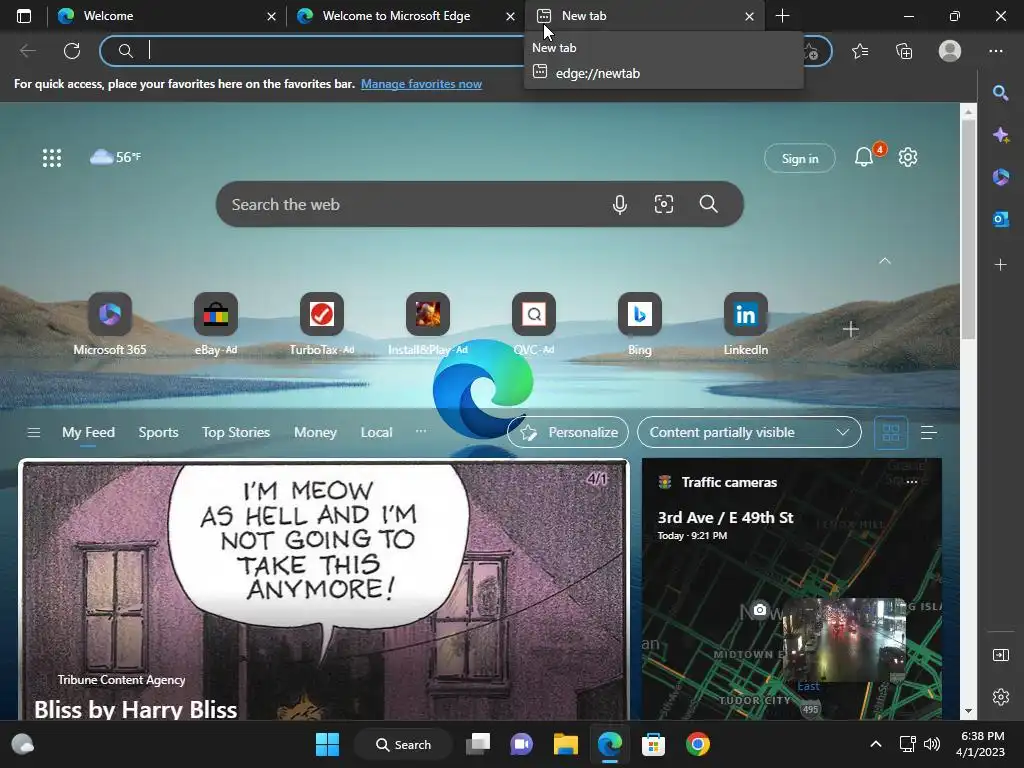Image resolution: width=1024 pixels, height=768 pixels.
Task: Click the hide sidebar icon
Action: tap(1000, 655)
